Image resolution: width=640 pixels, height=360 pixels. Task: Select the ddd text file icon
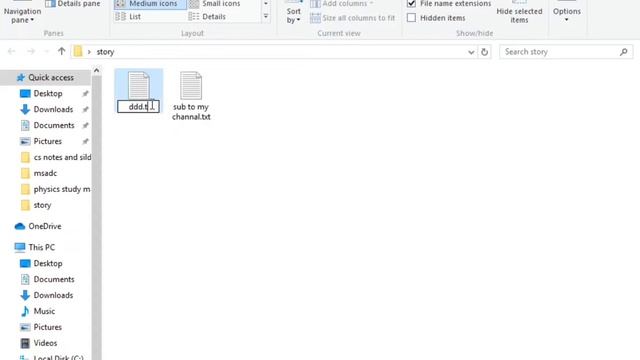pyautogui.click(x=139, y=85)
